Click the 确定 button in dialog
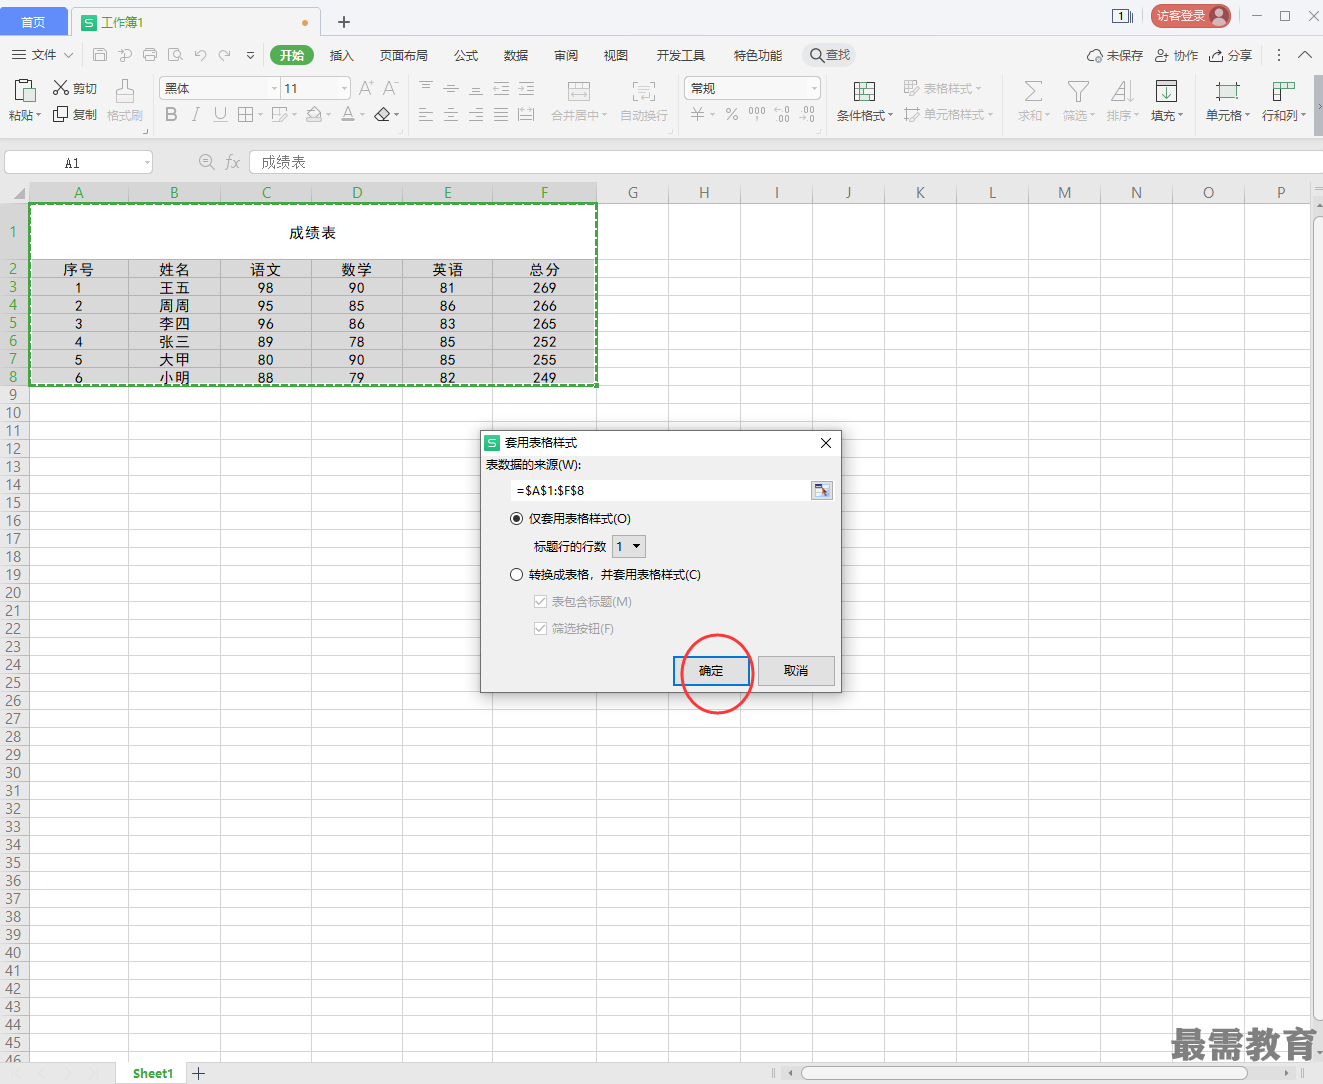1323x1084 pixels. coord(711,671)
